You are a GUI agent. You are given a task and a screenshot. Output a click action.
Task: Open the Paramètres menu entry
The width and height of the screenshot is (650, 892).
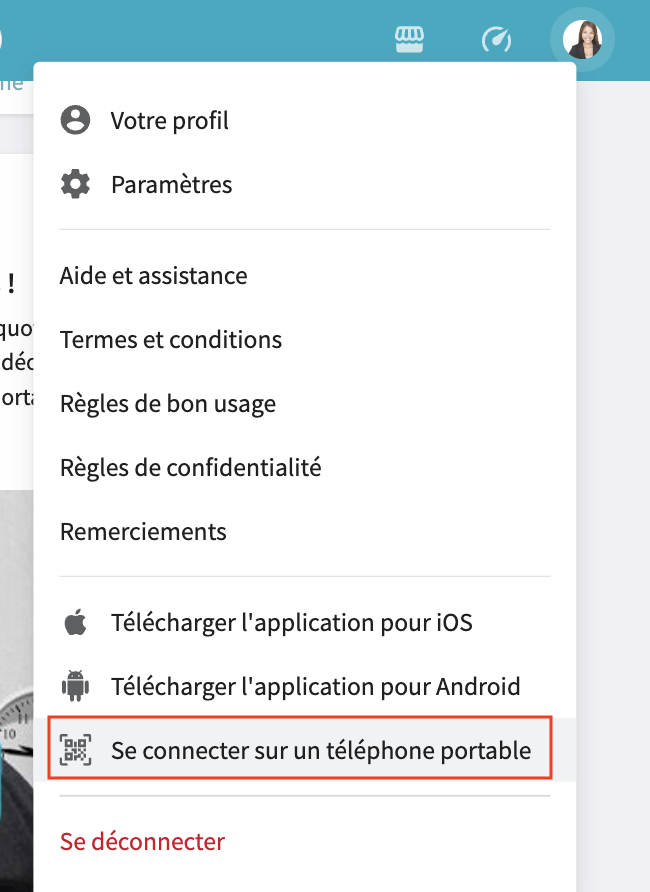tap(172, 184)
